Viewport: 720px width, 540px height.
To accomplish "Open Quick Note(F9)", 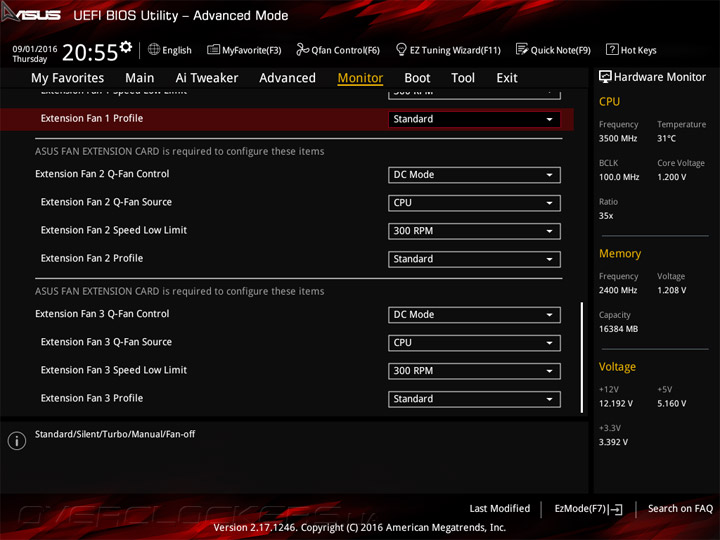I will pyautogui.click(x=553, y=50).
